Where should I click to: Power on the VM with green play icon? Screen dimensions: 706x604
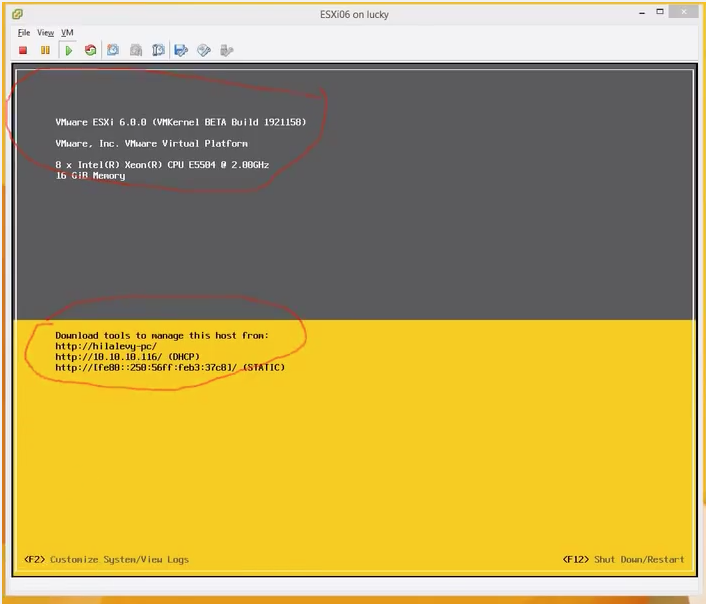68,50
